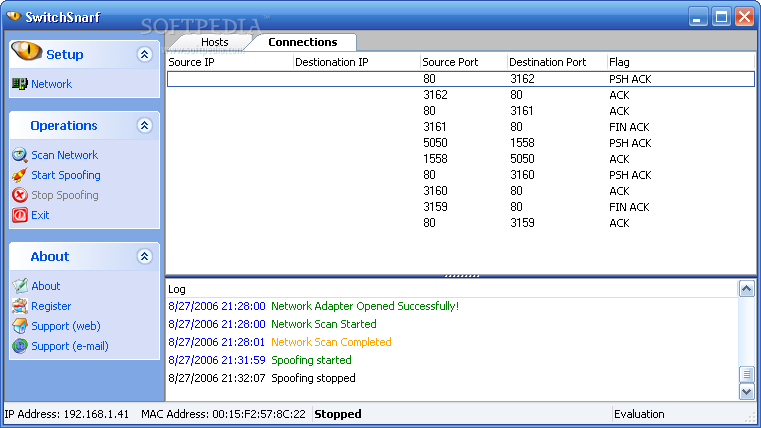Click the Support (web) icon

[19, 326]
